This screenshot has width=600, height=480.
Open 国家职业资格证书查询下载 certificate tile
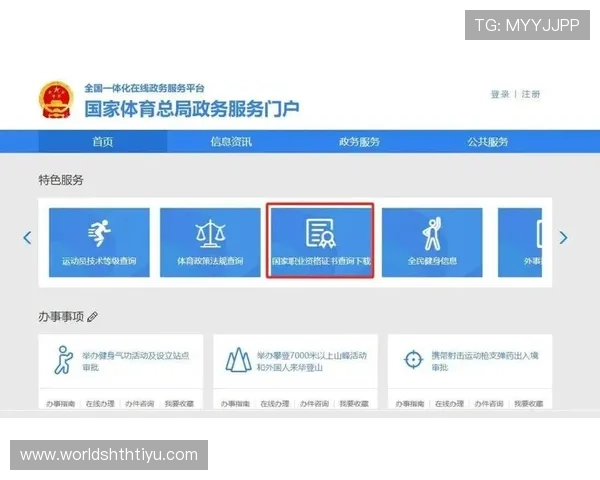pos(320,241)
